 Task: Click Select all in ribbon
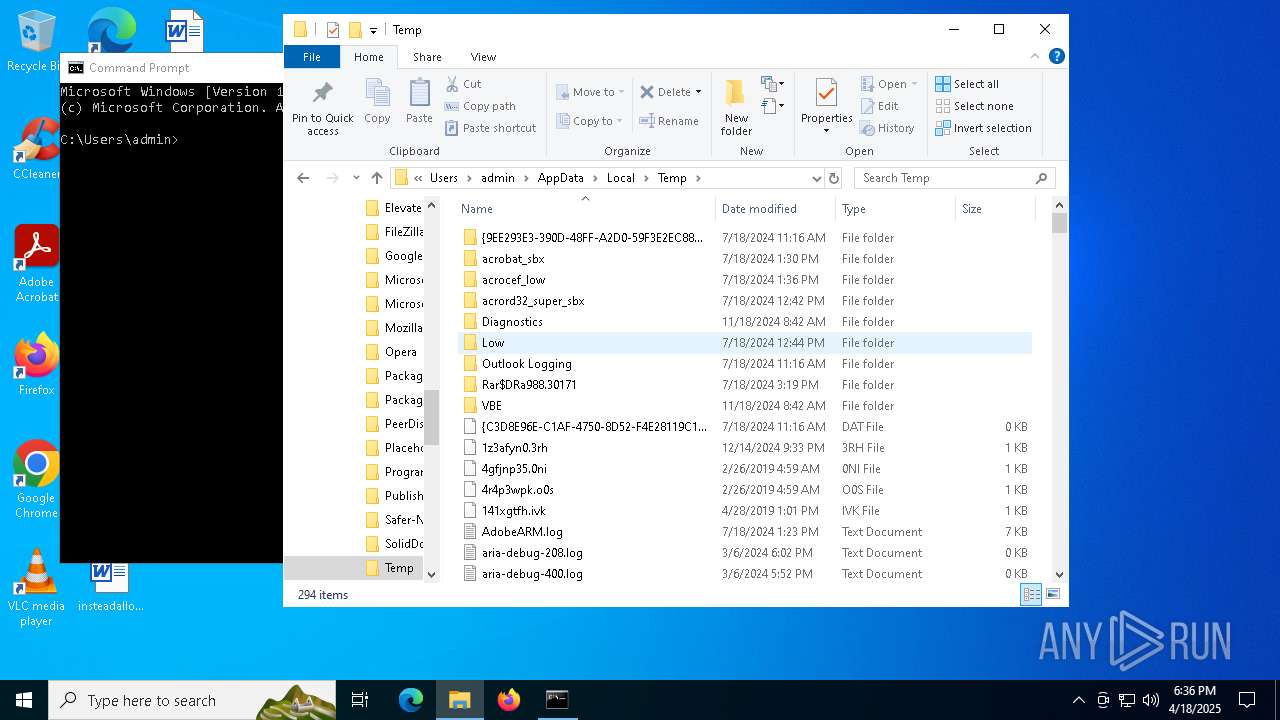(967, 84)
